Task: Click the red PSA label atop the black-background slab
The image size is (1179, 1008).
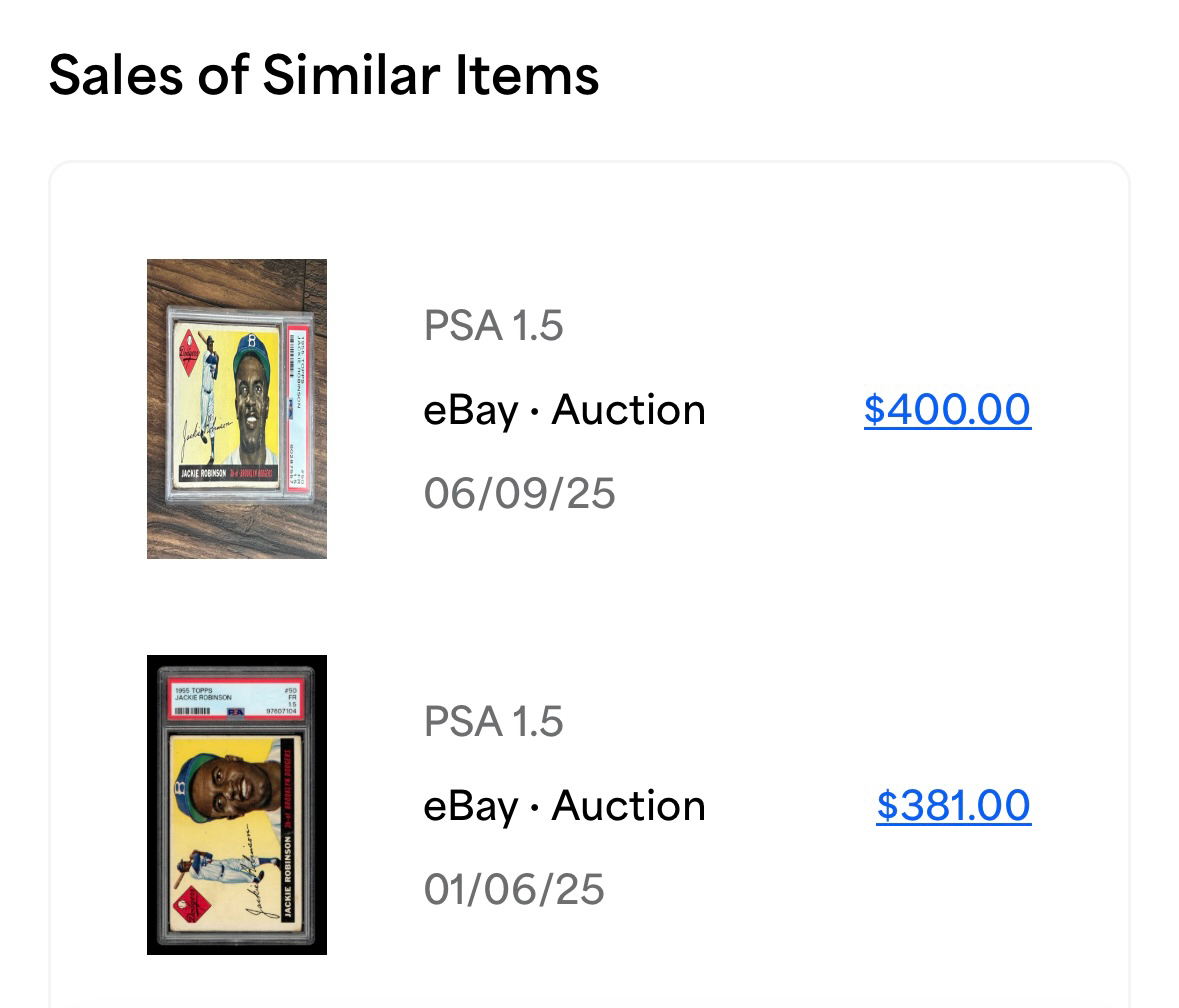Action: [x=236, y=700]
